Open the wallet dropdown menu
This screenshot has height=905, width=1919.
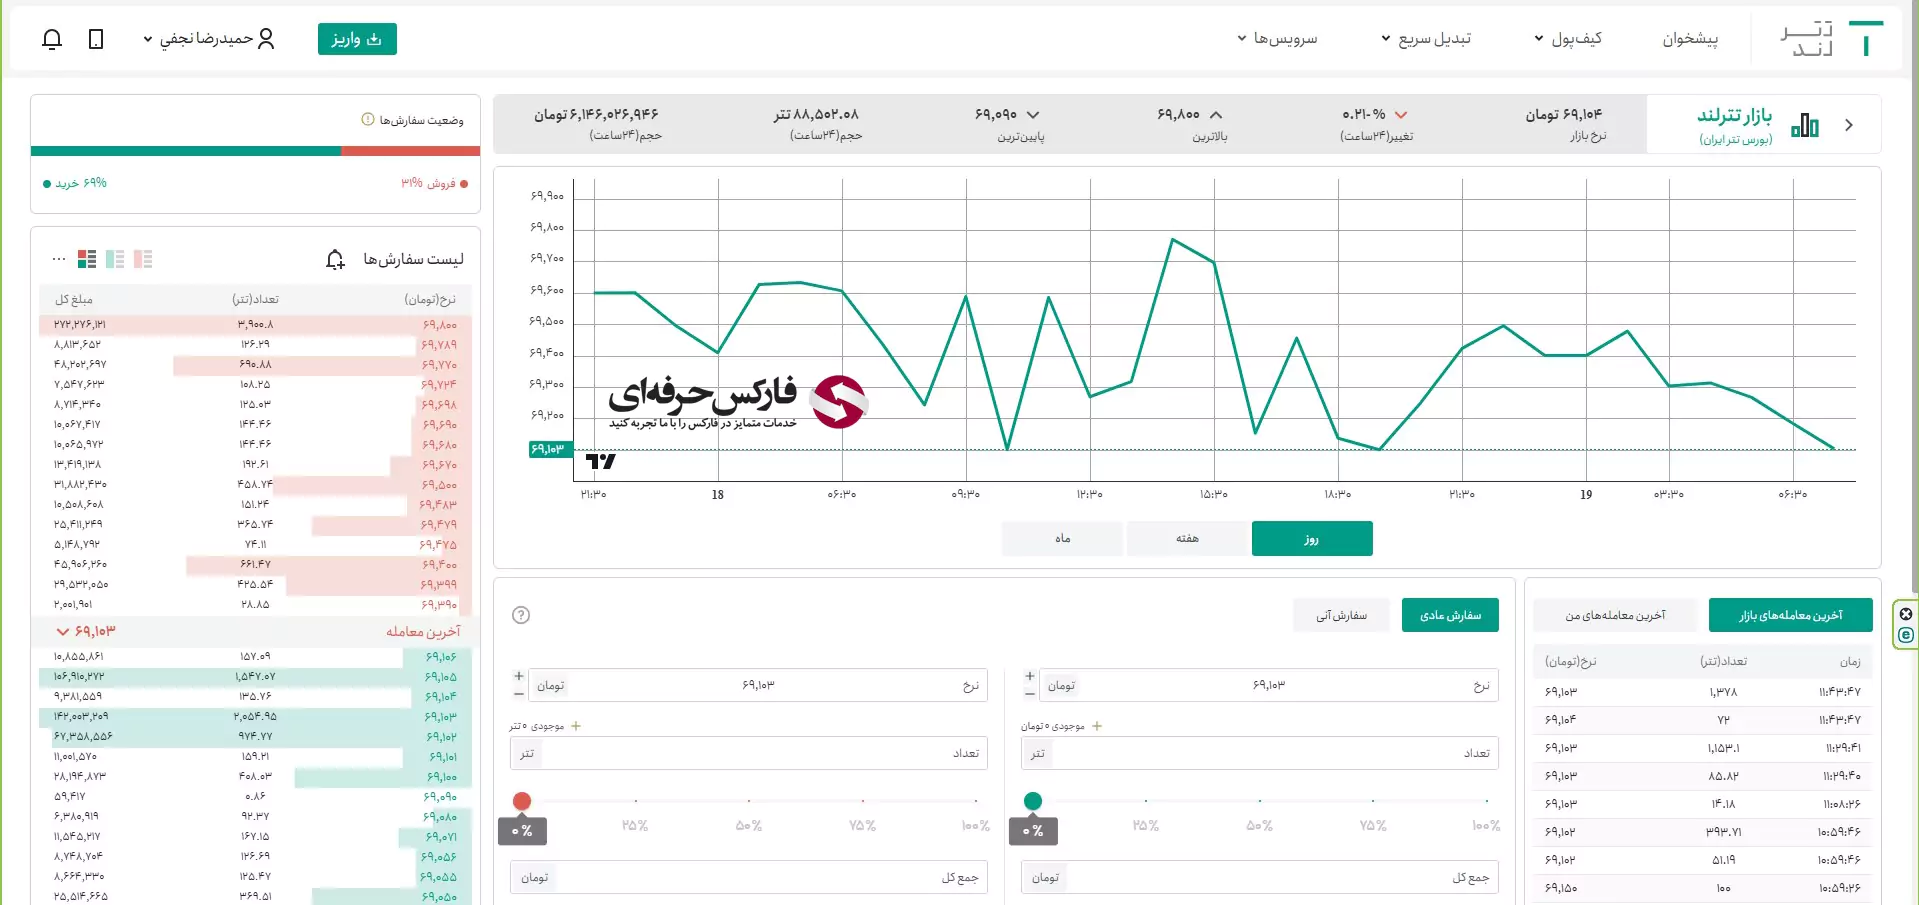coord(1568,39)
